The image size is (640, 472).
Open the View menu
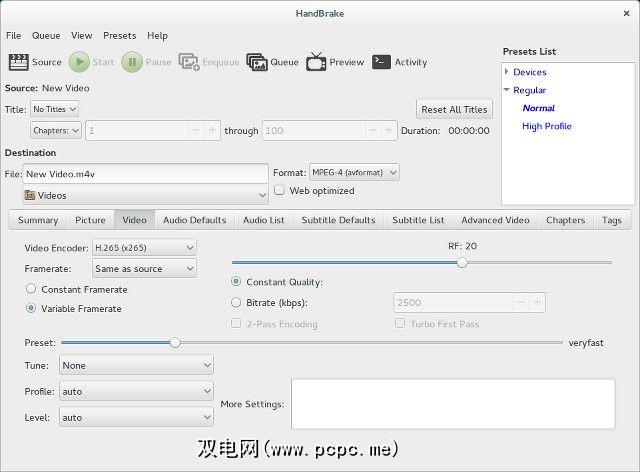82,36
